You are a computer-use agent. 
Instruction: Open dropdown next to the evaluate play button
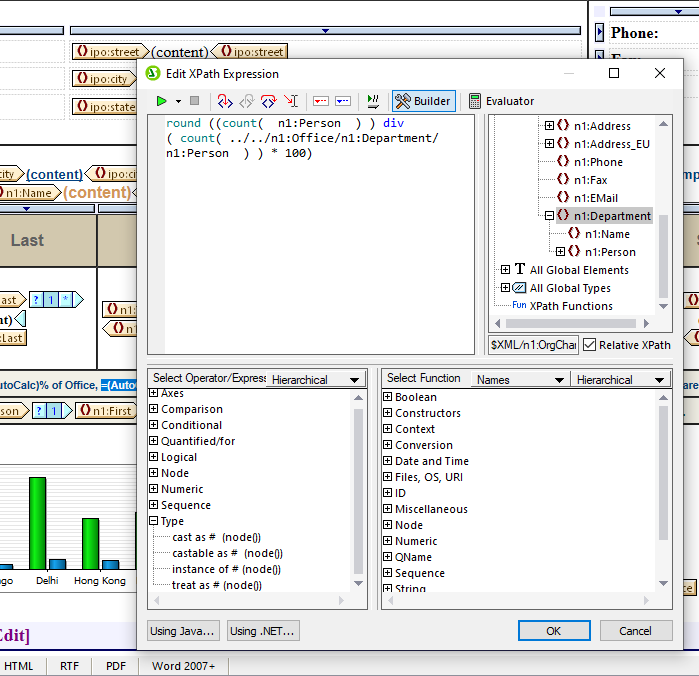click(x=178, y=101)
